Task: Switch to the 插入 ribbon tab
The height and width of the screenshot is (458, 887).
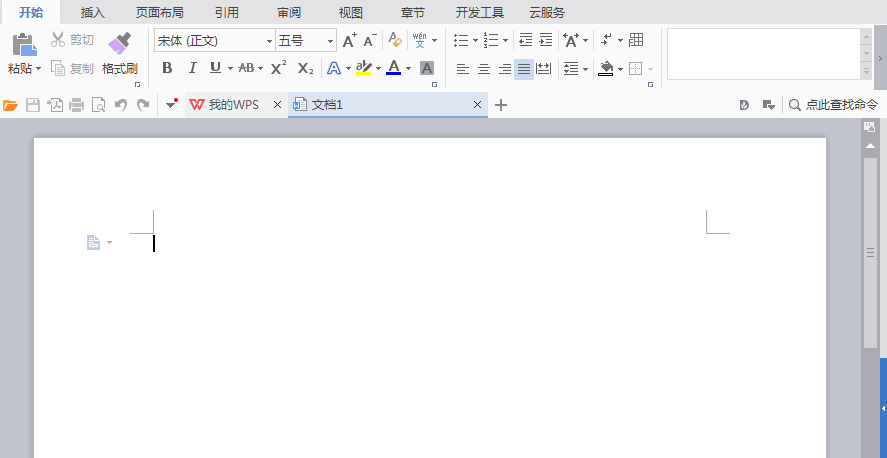Action: [x=93, y=12]
